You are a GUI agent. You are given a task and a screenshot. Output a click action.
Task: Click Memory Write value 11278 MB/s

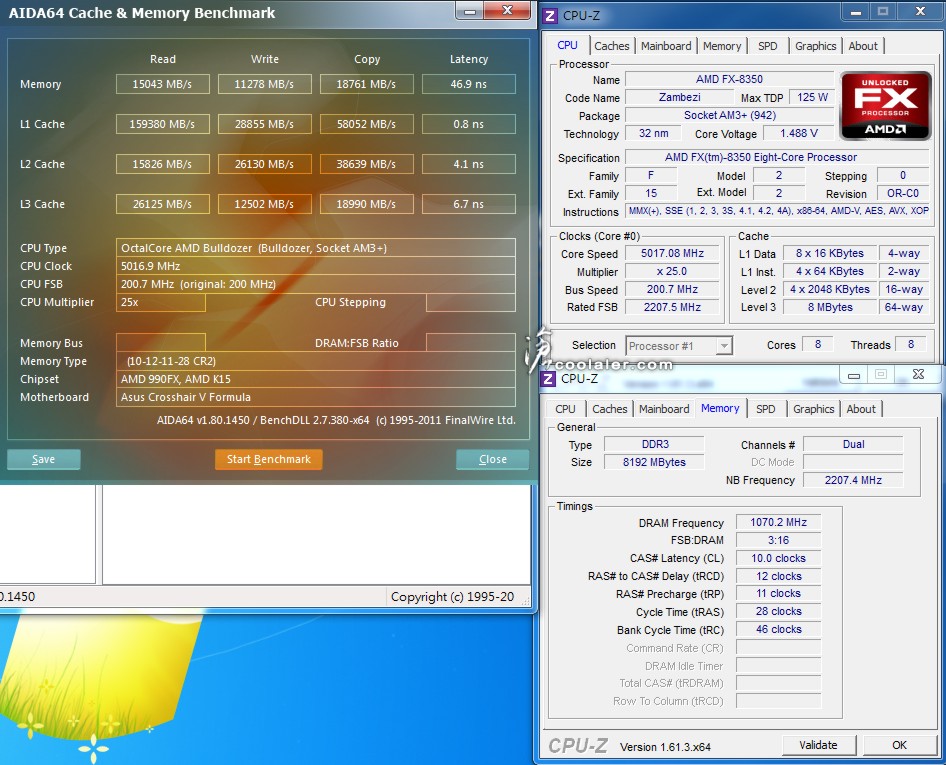[264, 84]
